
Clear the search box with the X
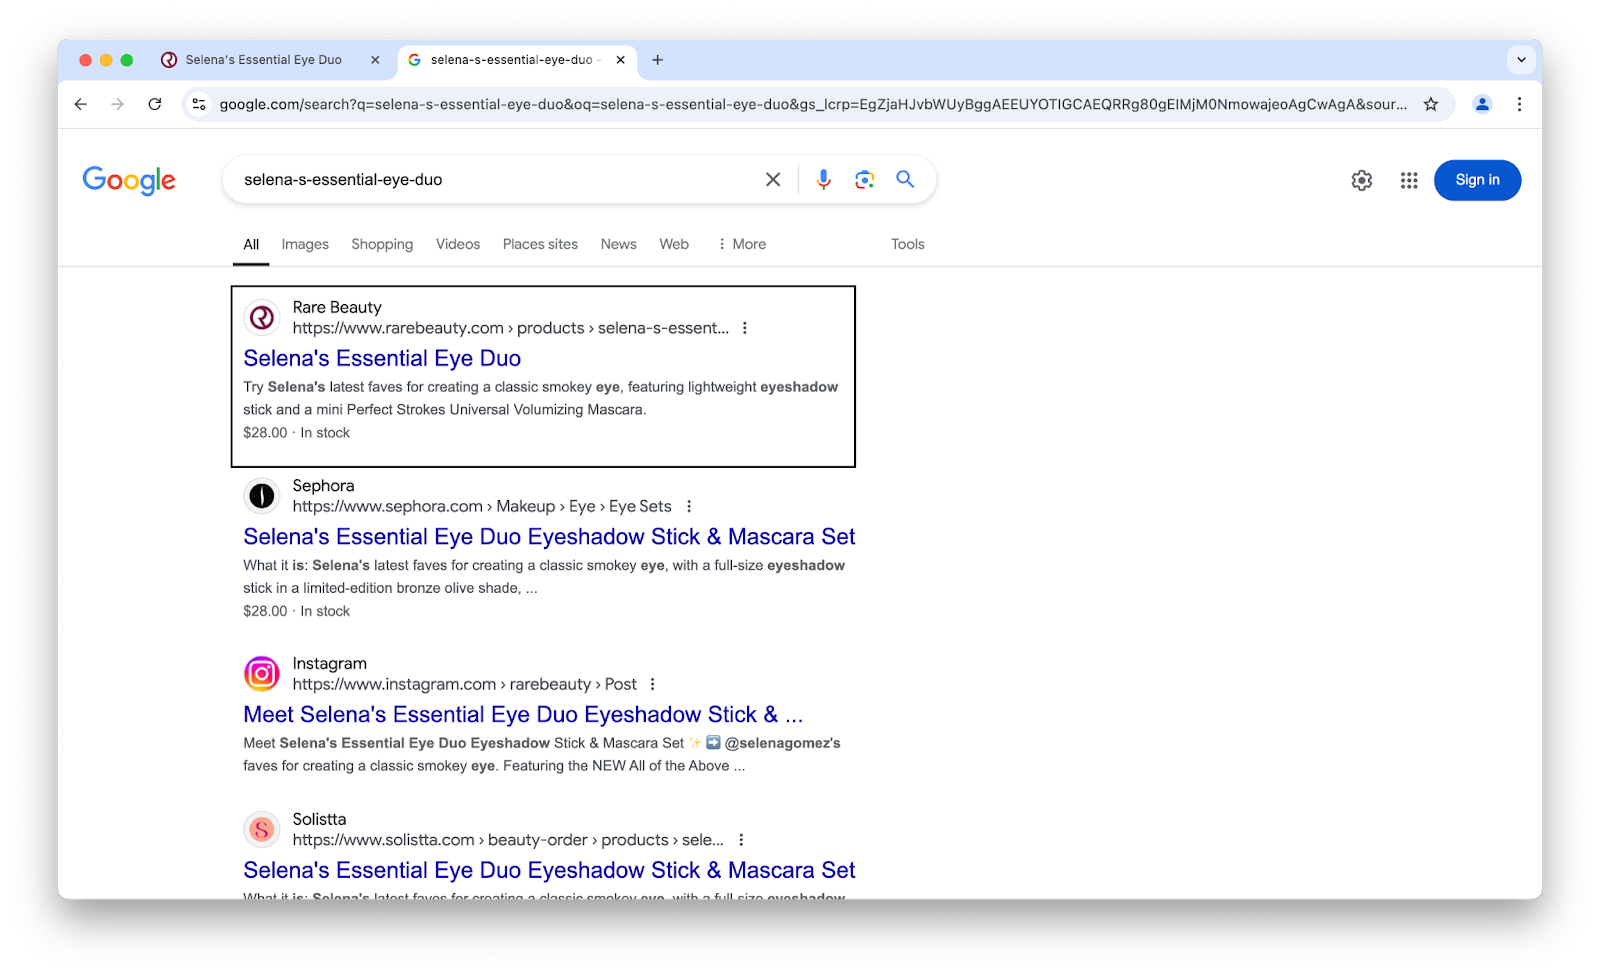coord(773,180)
